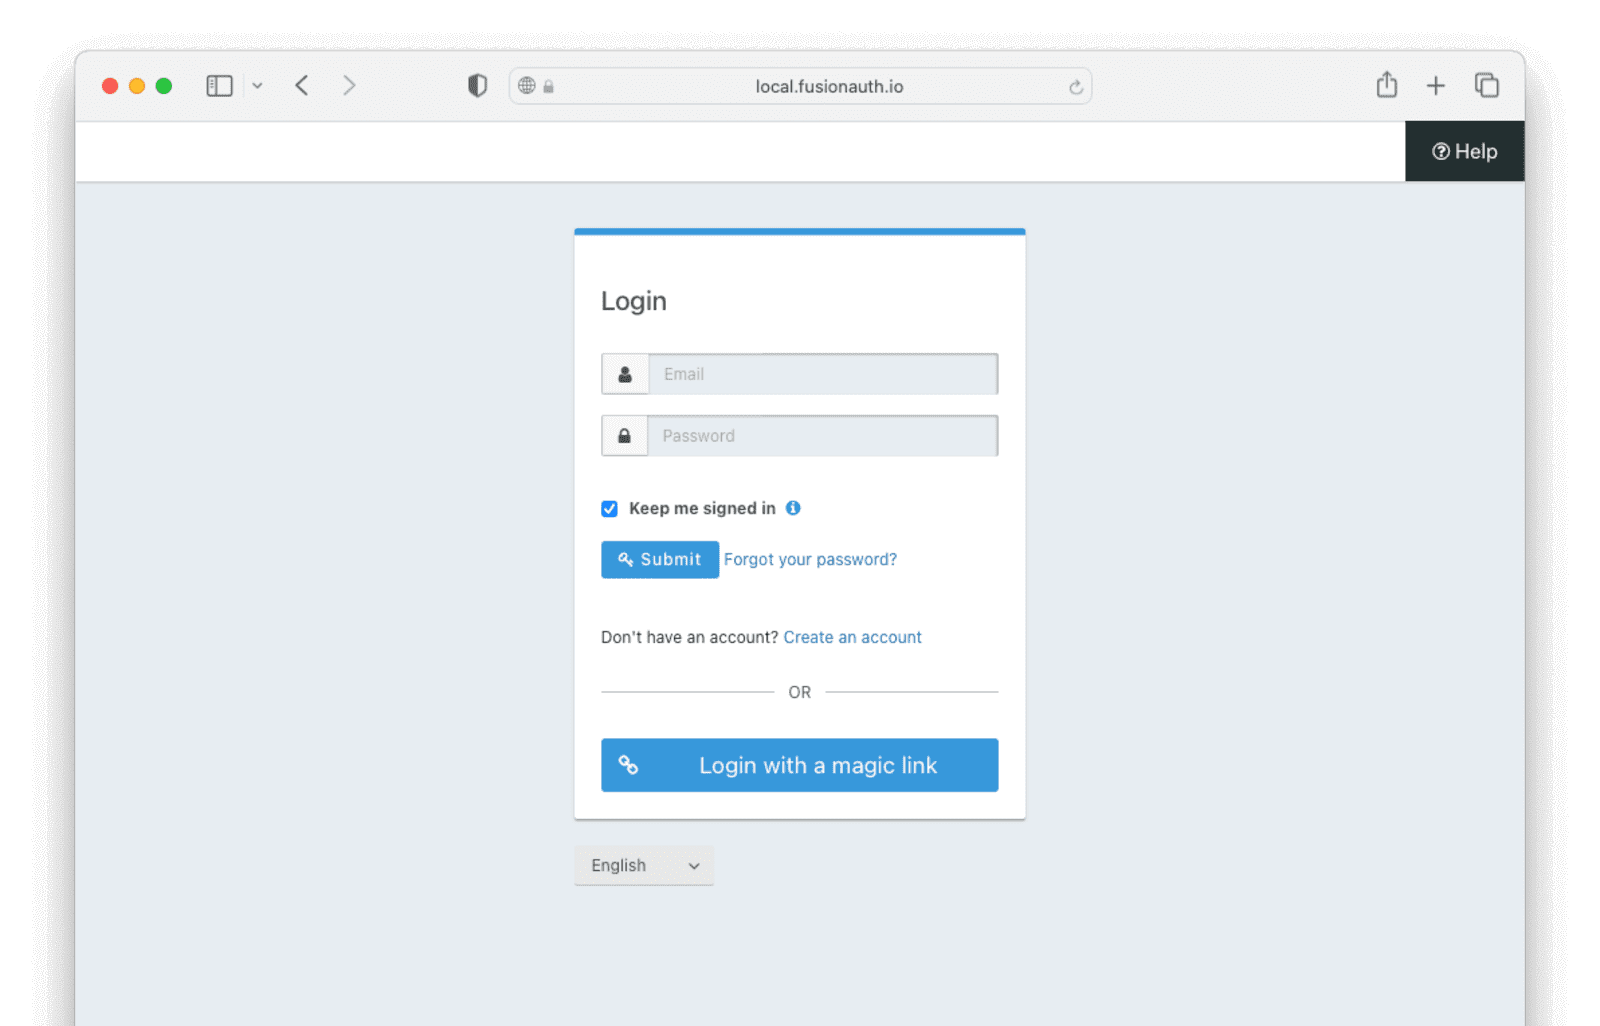Show the tab overview icon
This screenshot has width=1600, height=1026.
(1487, 86)
